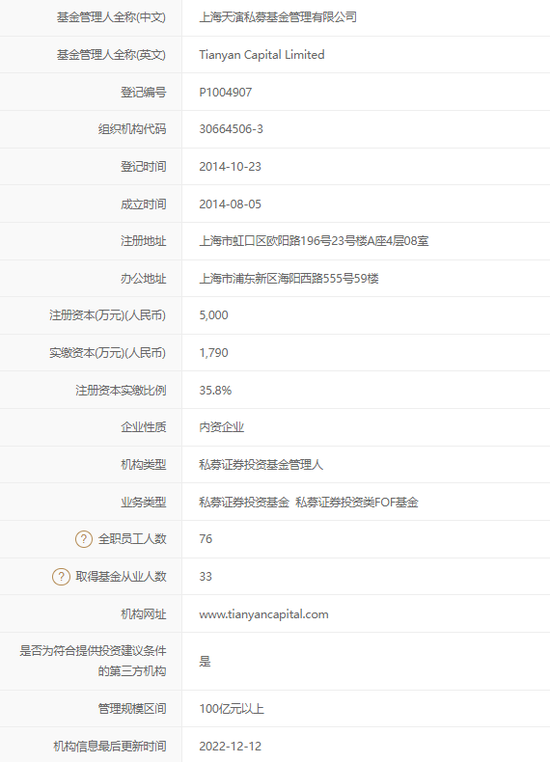550x762 pixels.
Task: Click the label 基金管理人全称(中文)
Action: [111, 17]
